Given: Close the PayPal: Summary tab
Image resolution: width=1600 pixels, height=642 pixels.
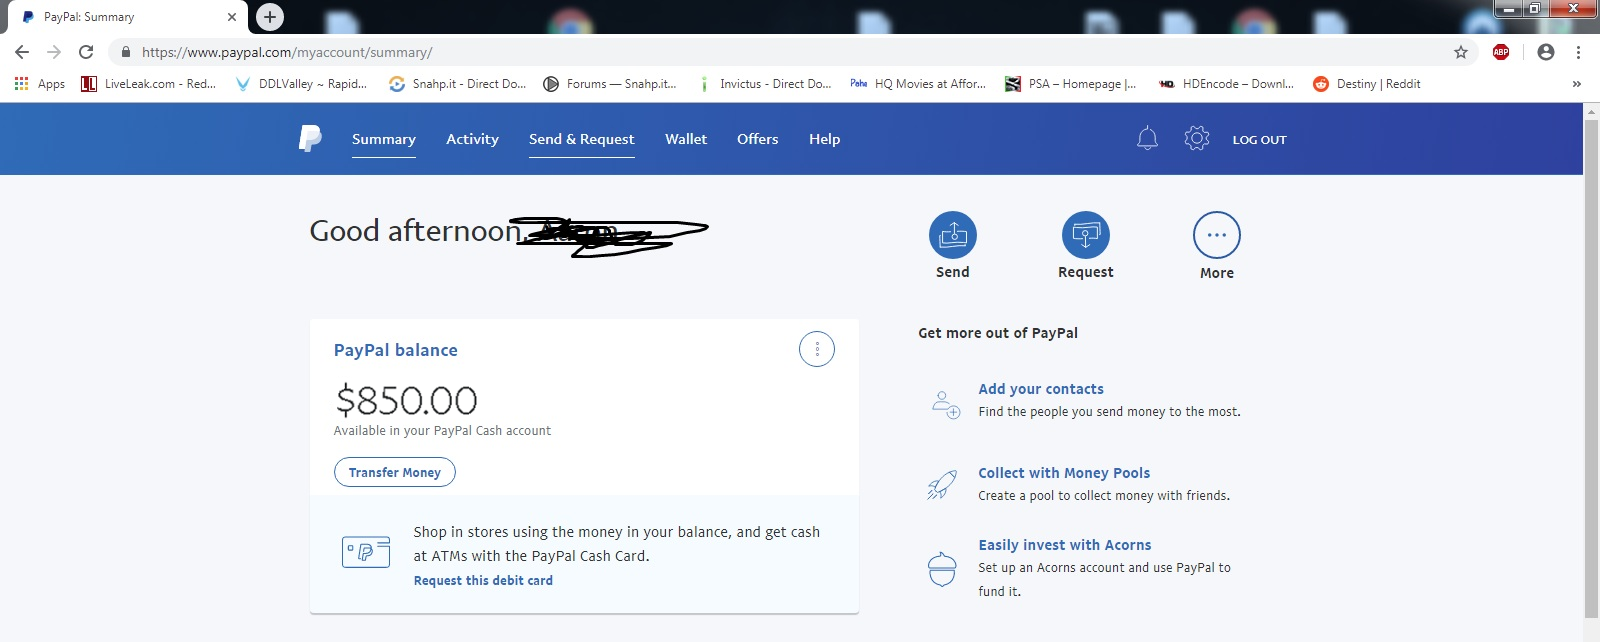Looking at the screenshot, I should pyautogui.click(x=232, y=17).
